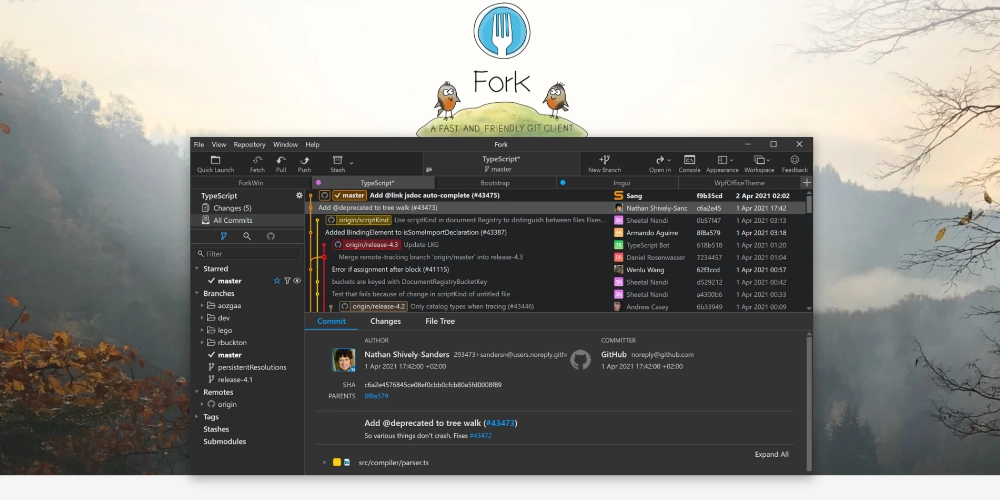Switch to the File Tree detail tab
This screenshot has height=500, width=1000.
pos(440,321)
